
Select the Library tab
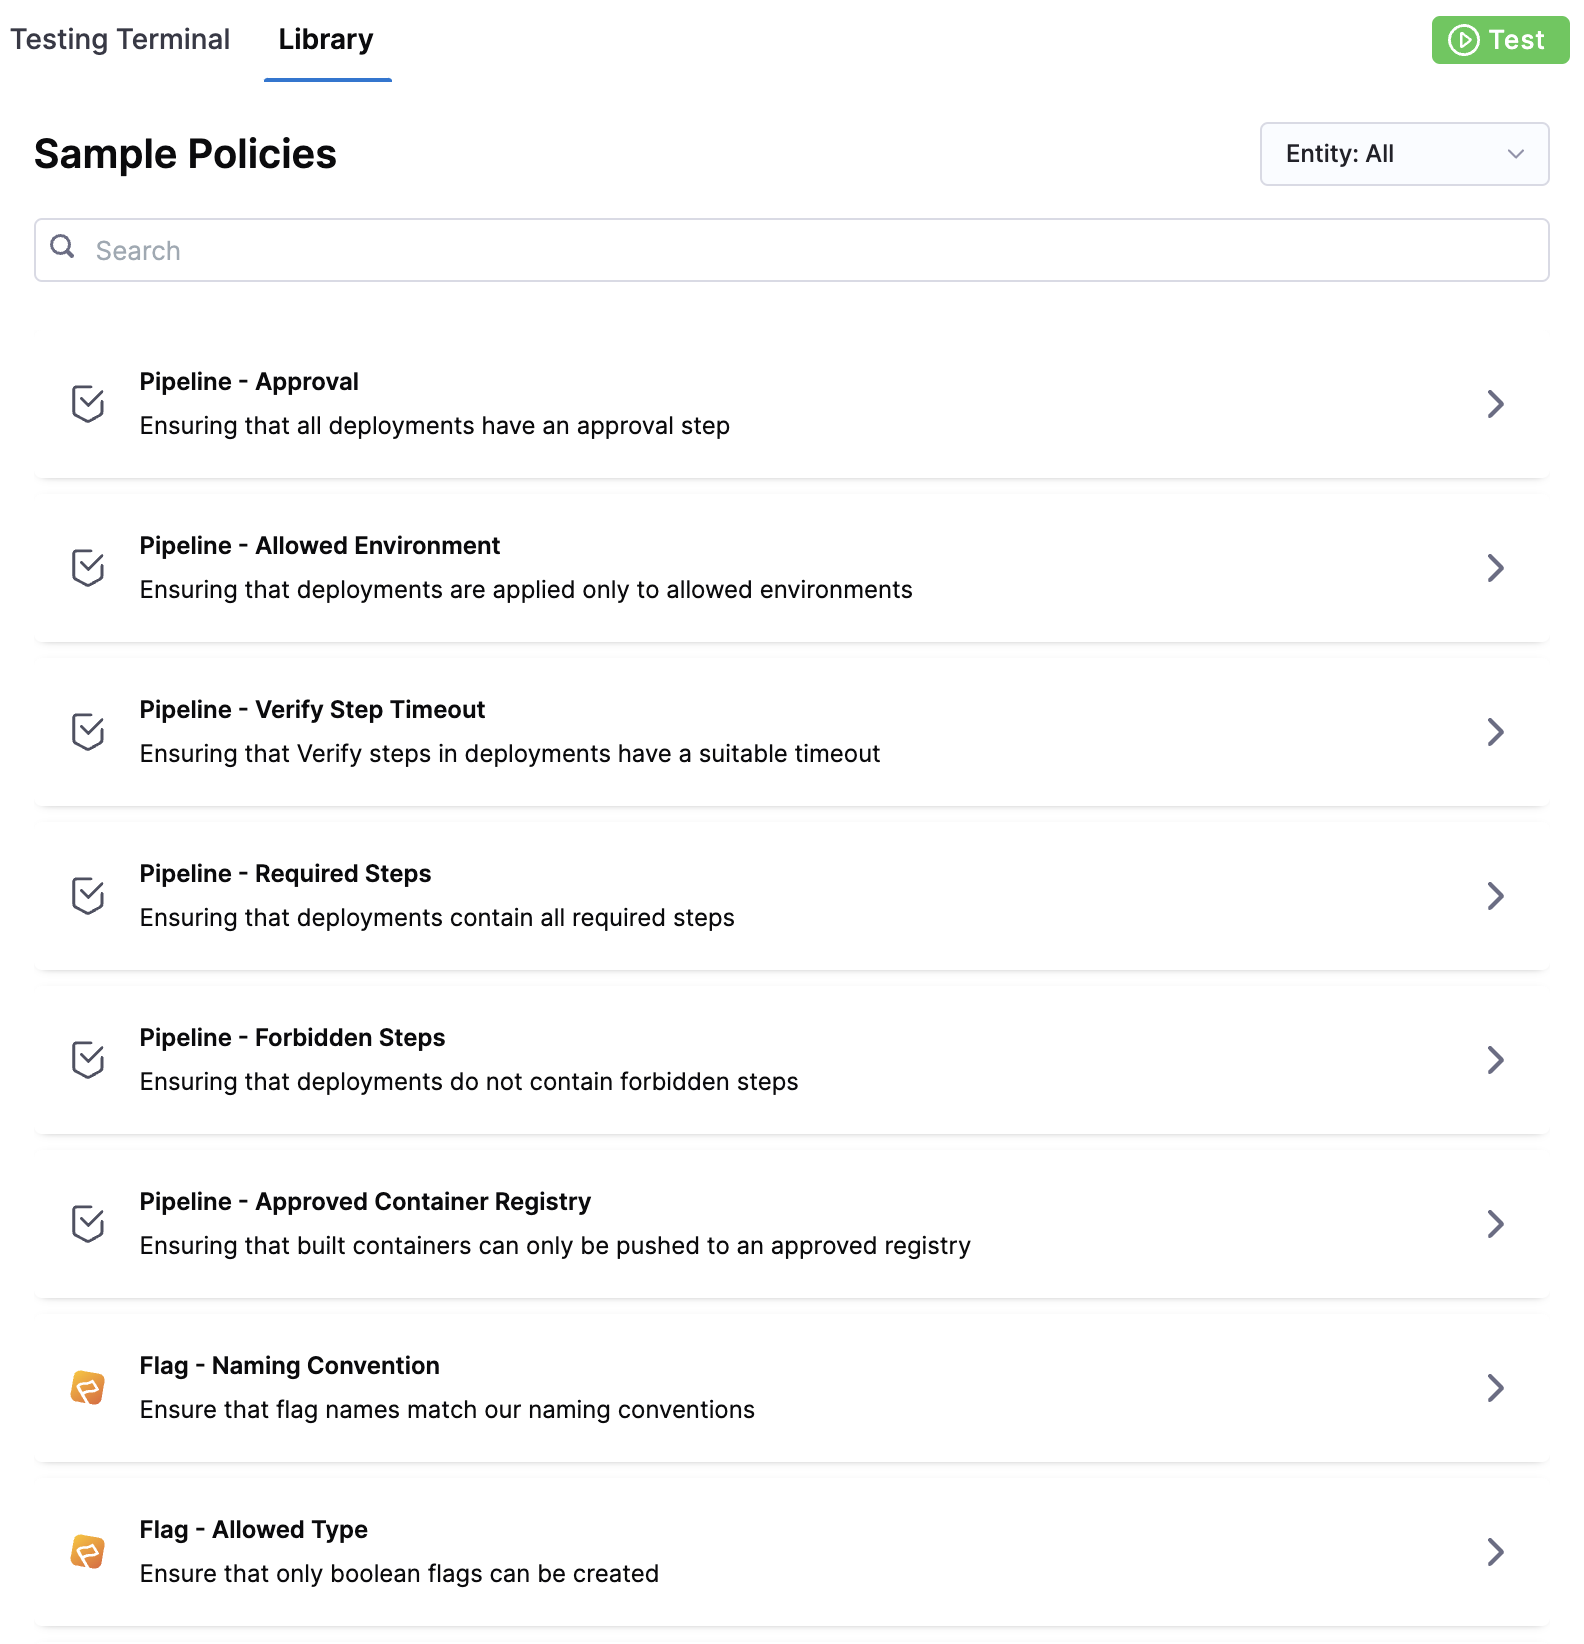(326, 40)
